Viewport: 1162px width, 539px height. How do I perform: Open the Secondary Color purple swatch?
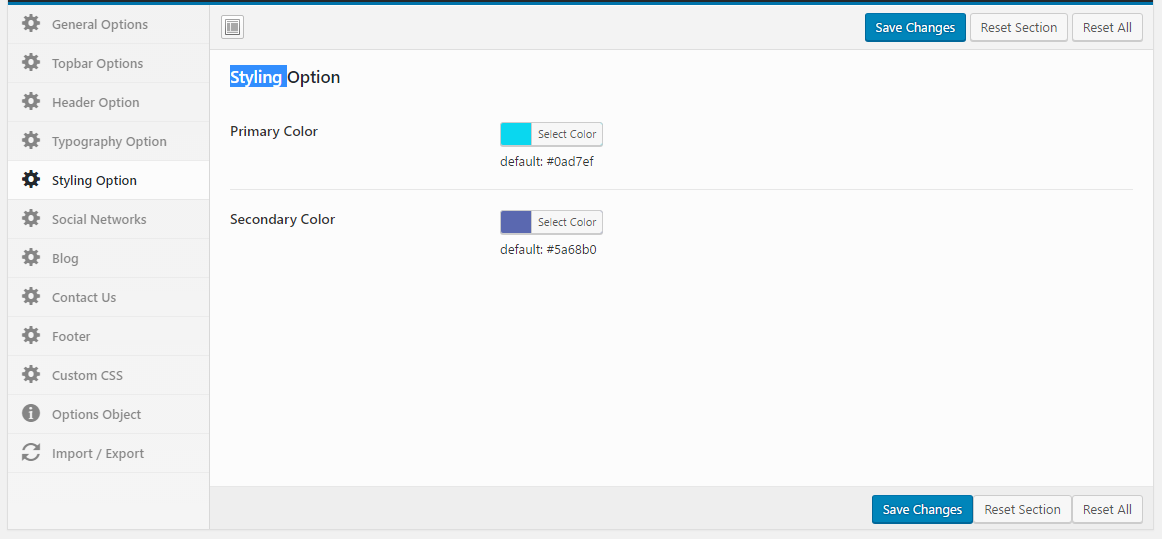(x=516, y=222)
